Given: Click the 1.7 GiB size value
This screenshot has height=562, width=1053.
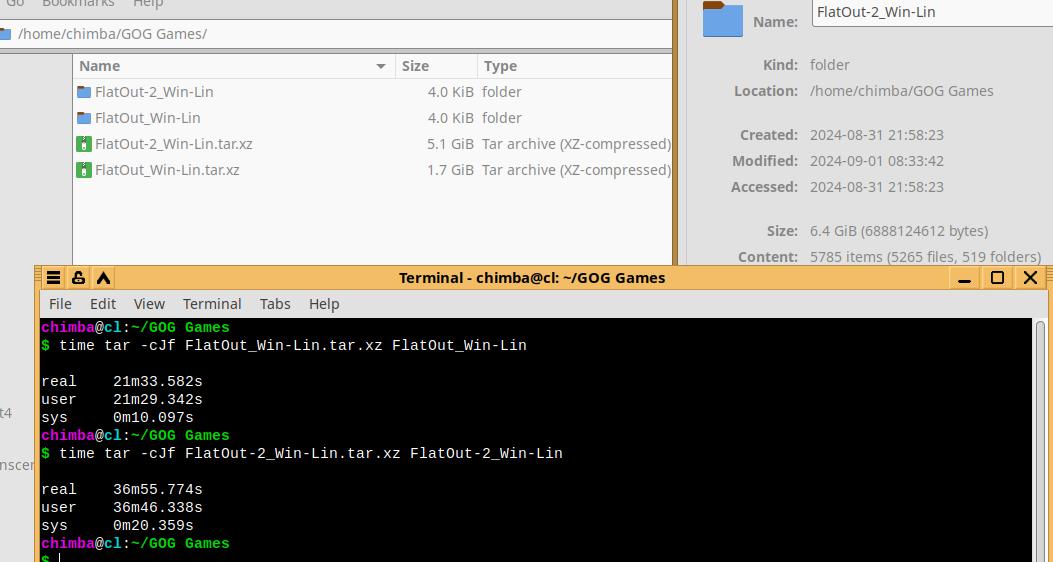Looking at the screenshot, I should pos(450,170).
